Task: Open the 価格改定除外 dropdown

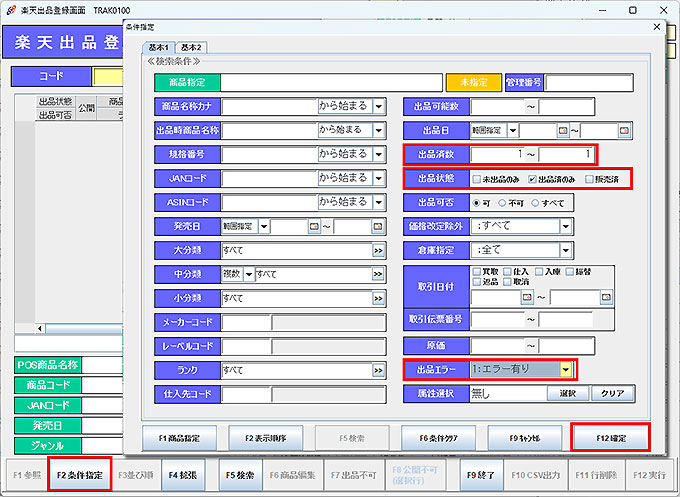Action: click(x=565, y=226)
